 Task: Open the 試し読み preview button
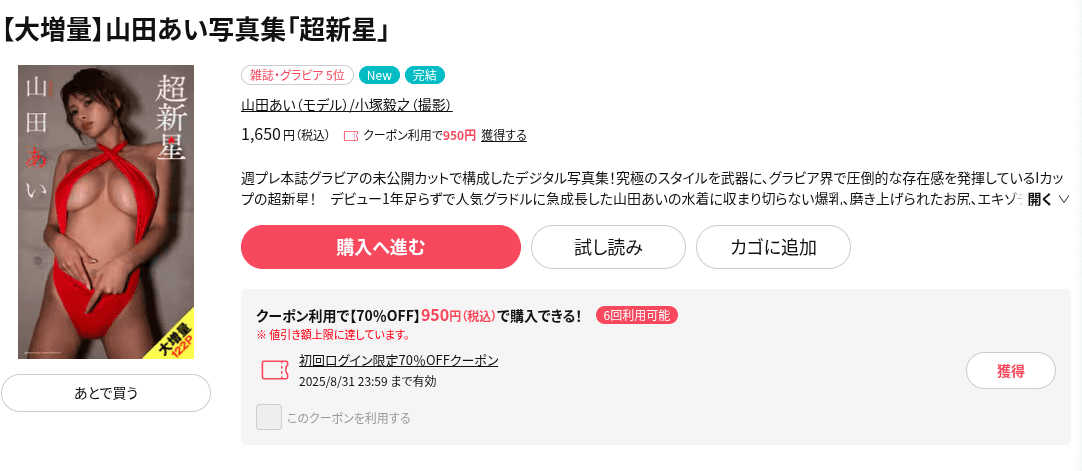(609, 247)
